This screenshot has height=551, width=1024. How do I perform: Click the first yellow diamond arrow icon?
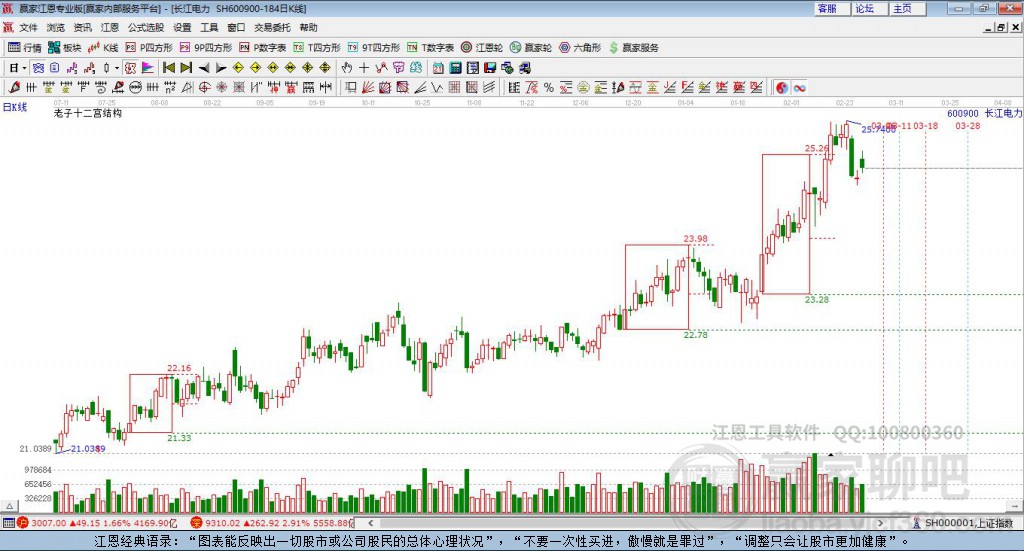click(238, 68)
